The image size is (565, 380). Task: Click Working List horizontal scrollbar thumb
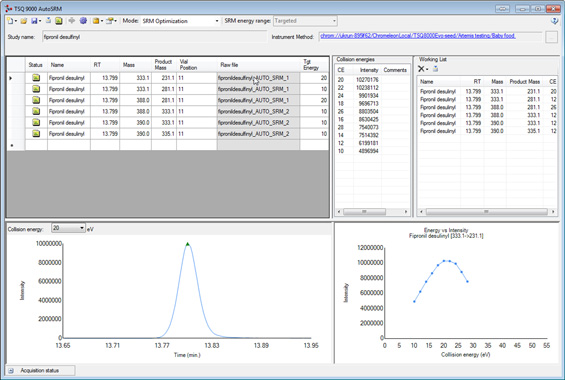tap(486, 212)
